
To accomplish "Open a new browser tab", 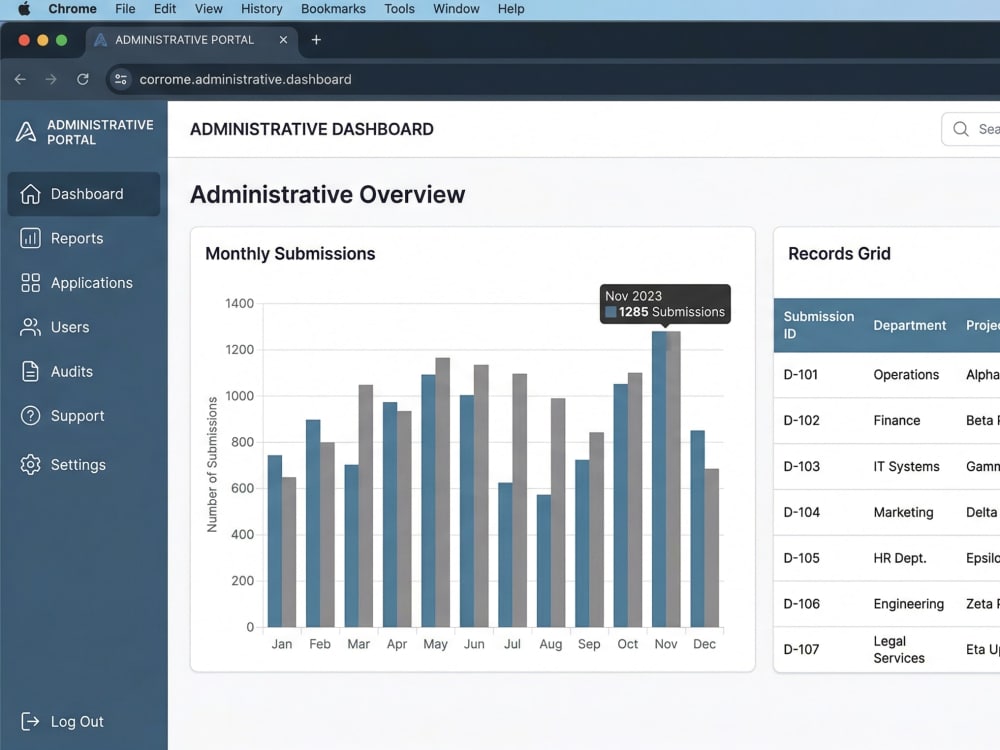I will coord(316,40).
